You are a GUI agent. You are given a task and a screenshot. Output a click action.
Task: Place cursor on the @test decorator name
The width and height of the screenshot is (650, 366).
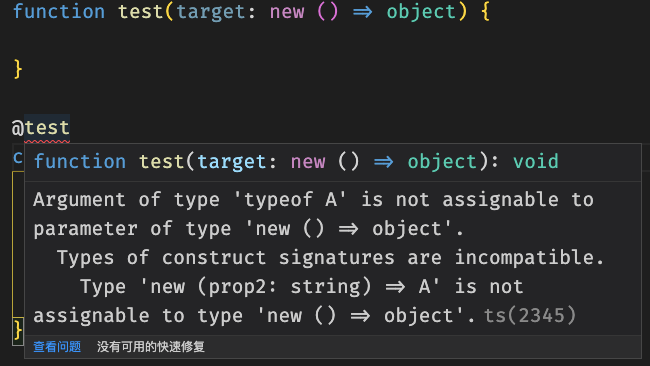click(x=47, y=128)
